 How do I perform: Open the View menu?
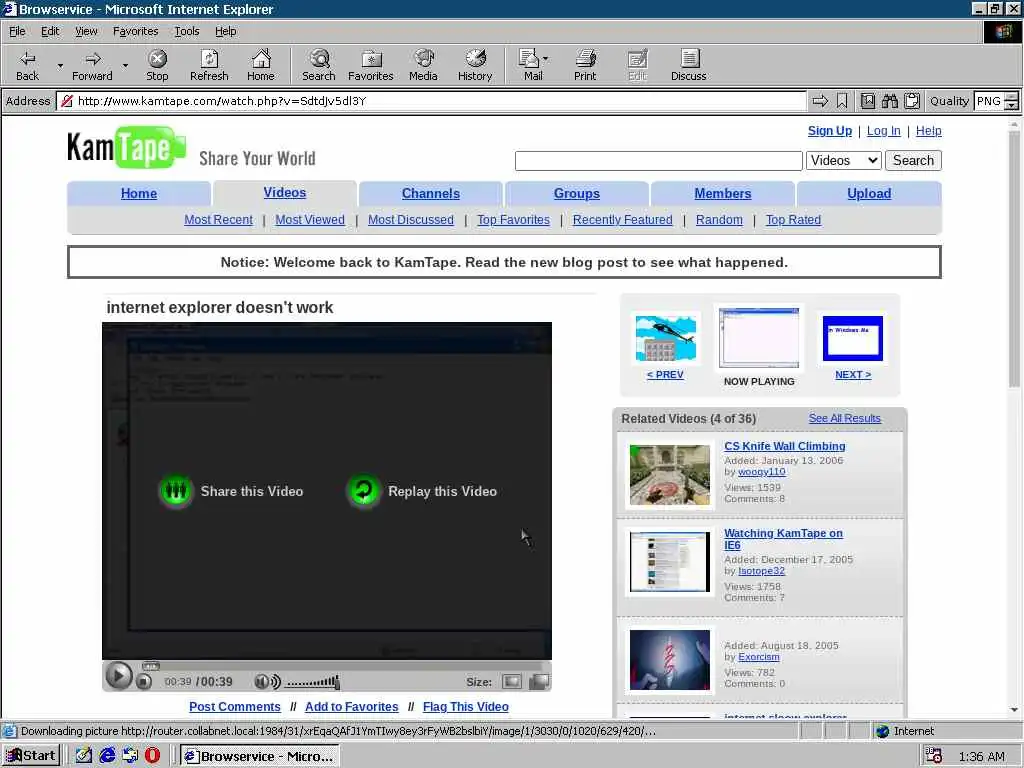click(x=86, y=31)
